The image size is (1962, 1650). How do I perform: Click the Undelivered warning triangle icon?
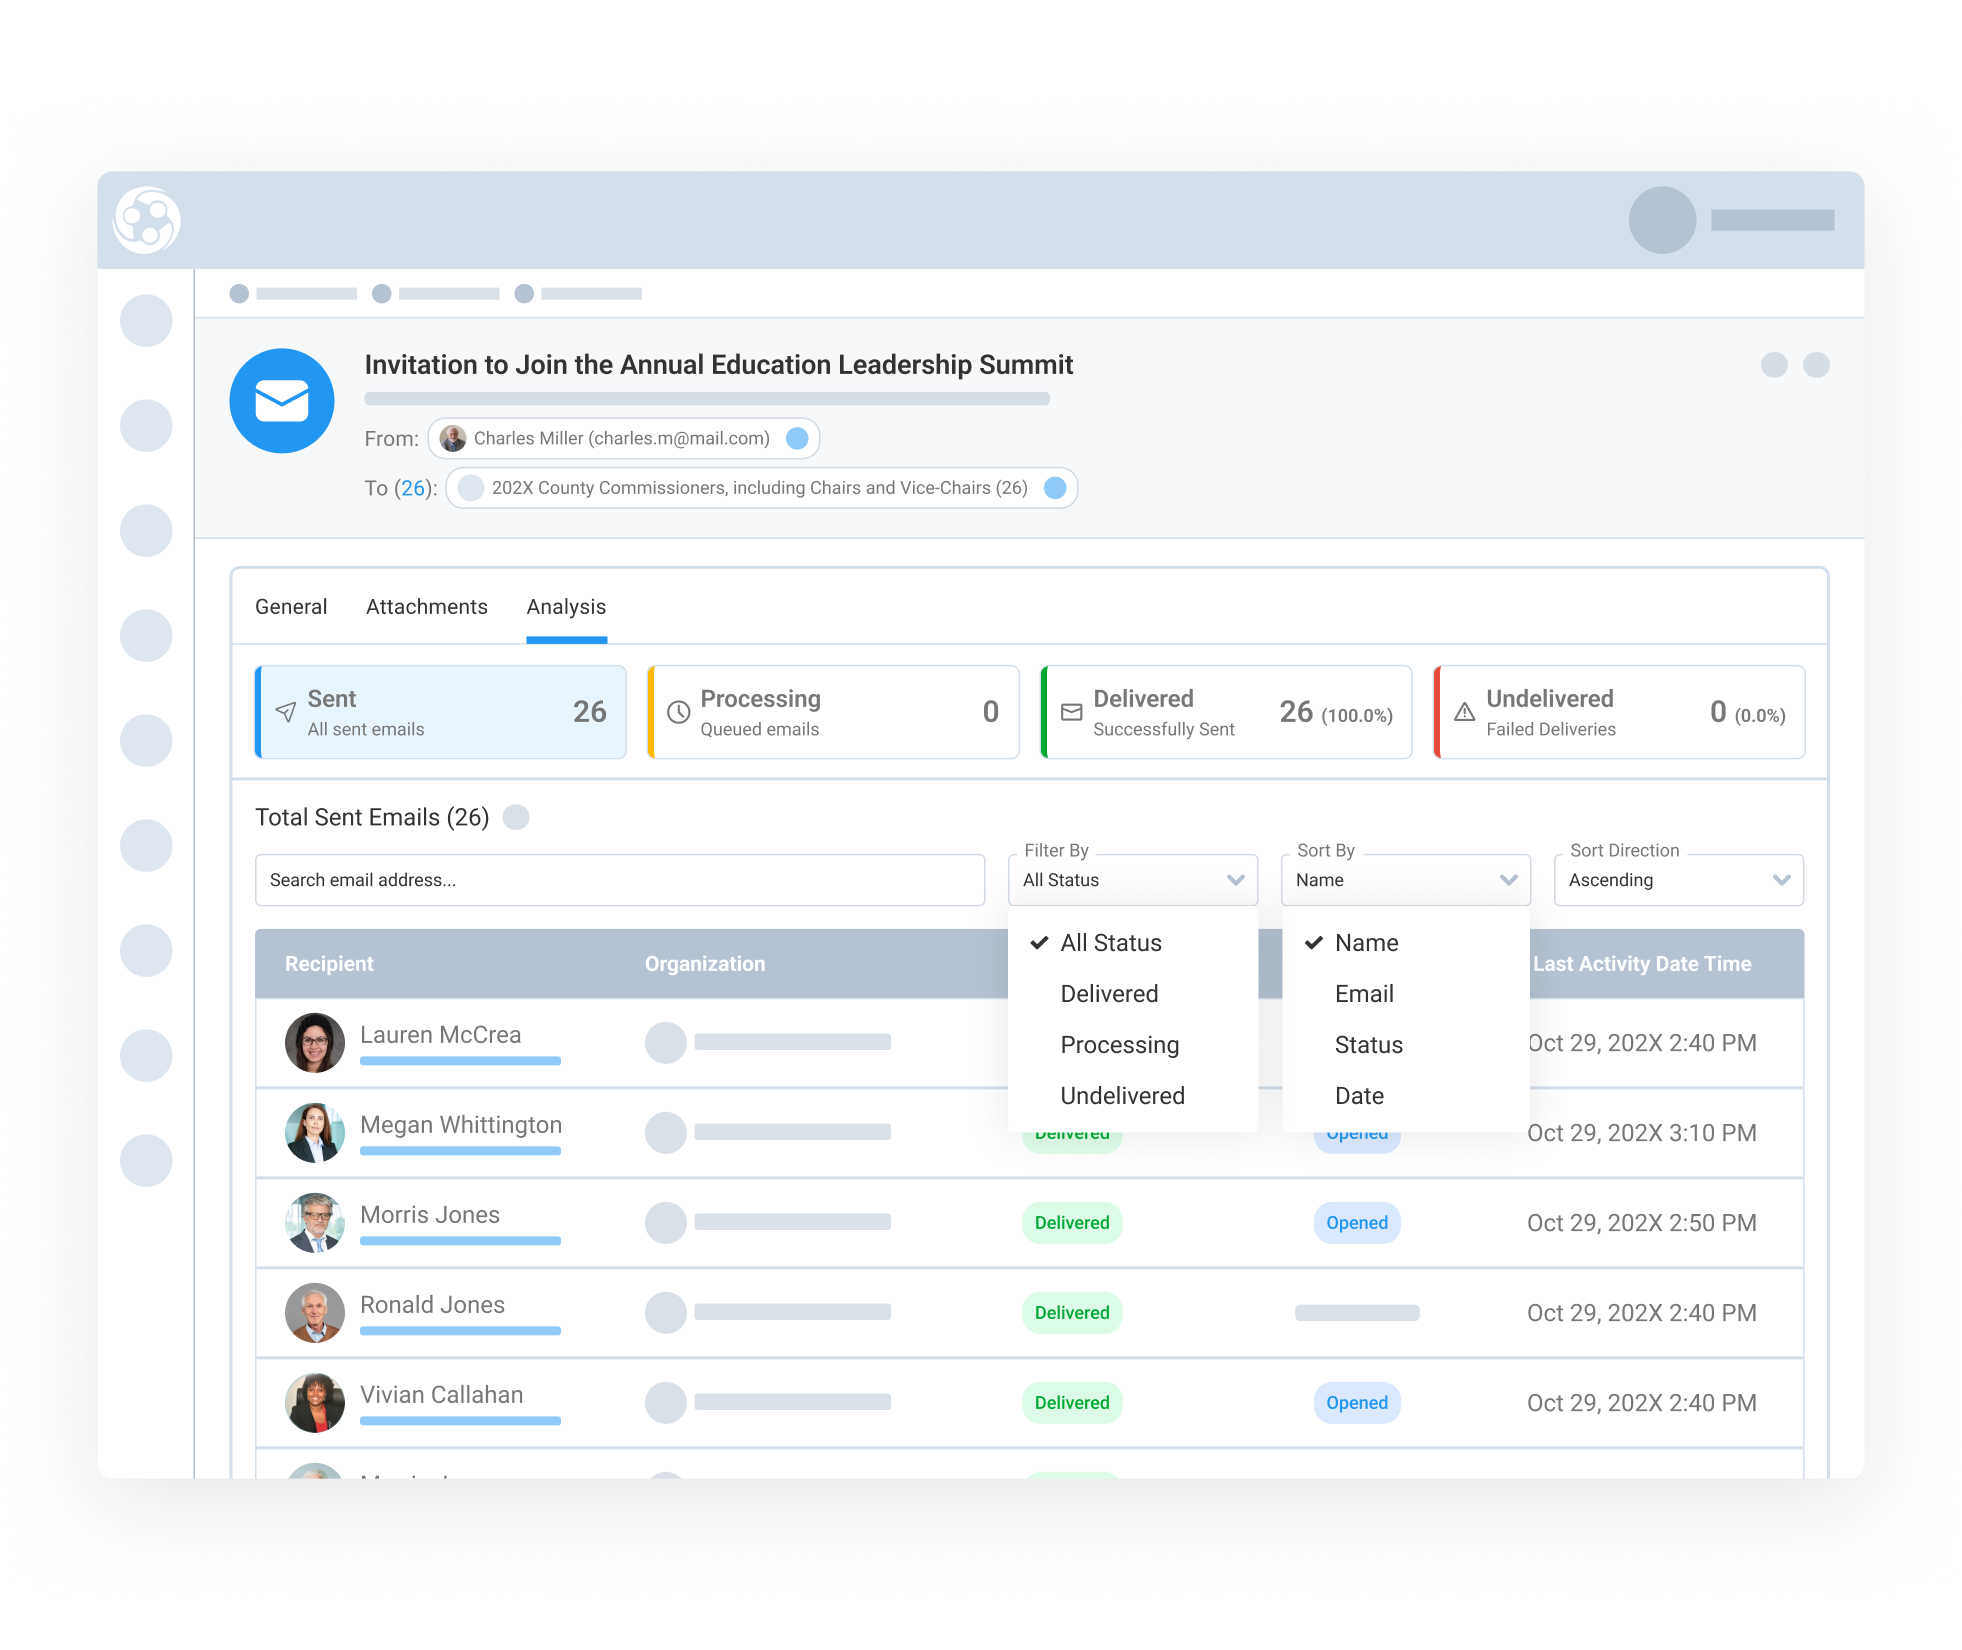(x=1465, y=712)
